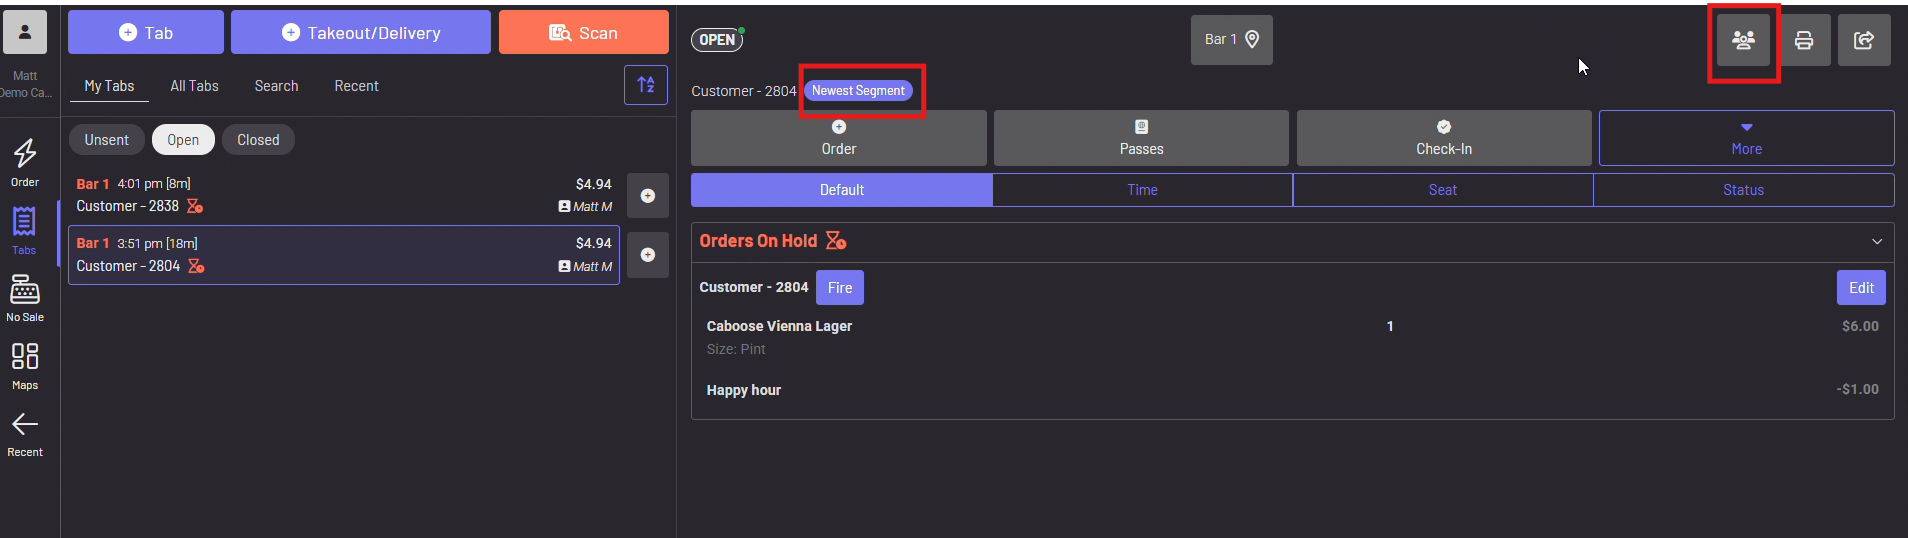The width and height of the screenshot is (1908, 538).
Task: Show Closed tabs filter
Action: (258, 140)
